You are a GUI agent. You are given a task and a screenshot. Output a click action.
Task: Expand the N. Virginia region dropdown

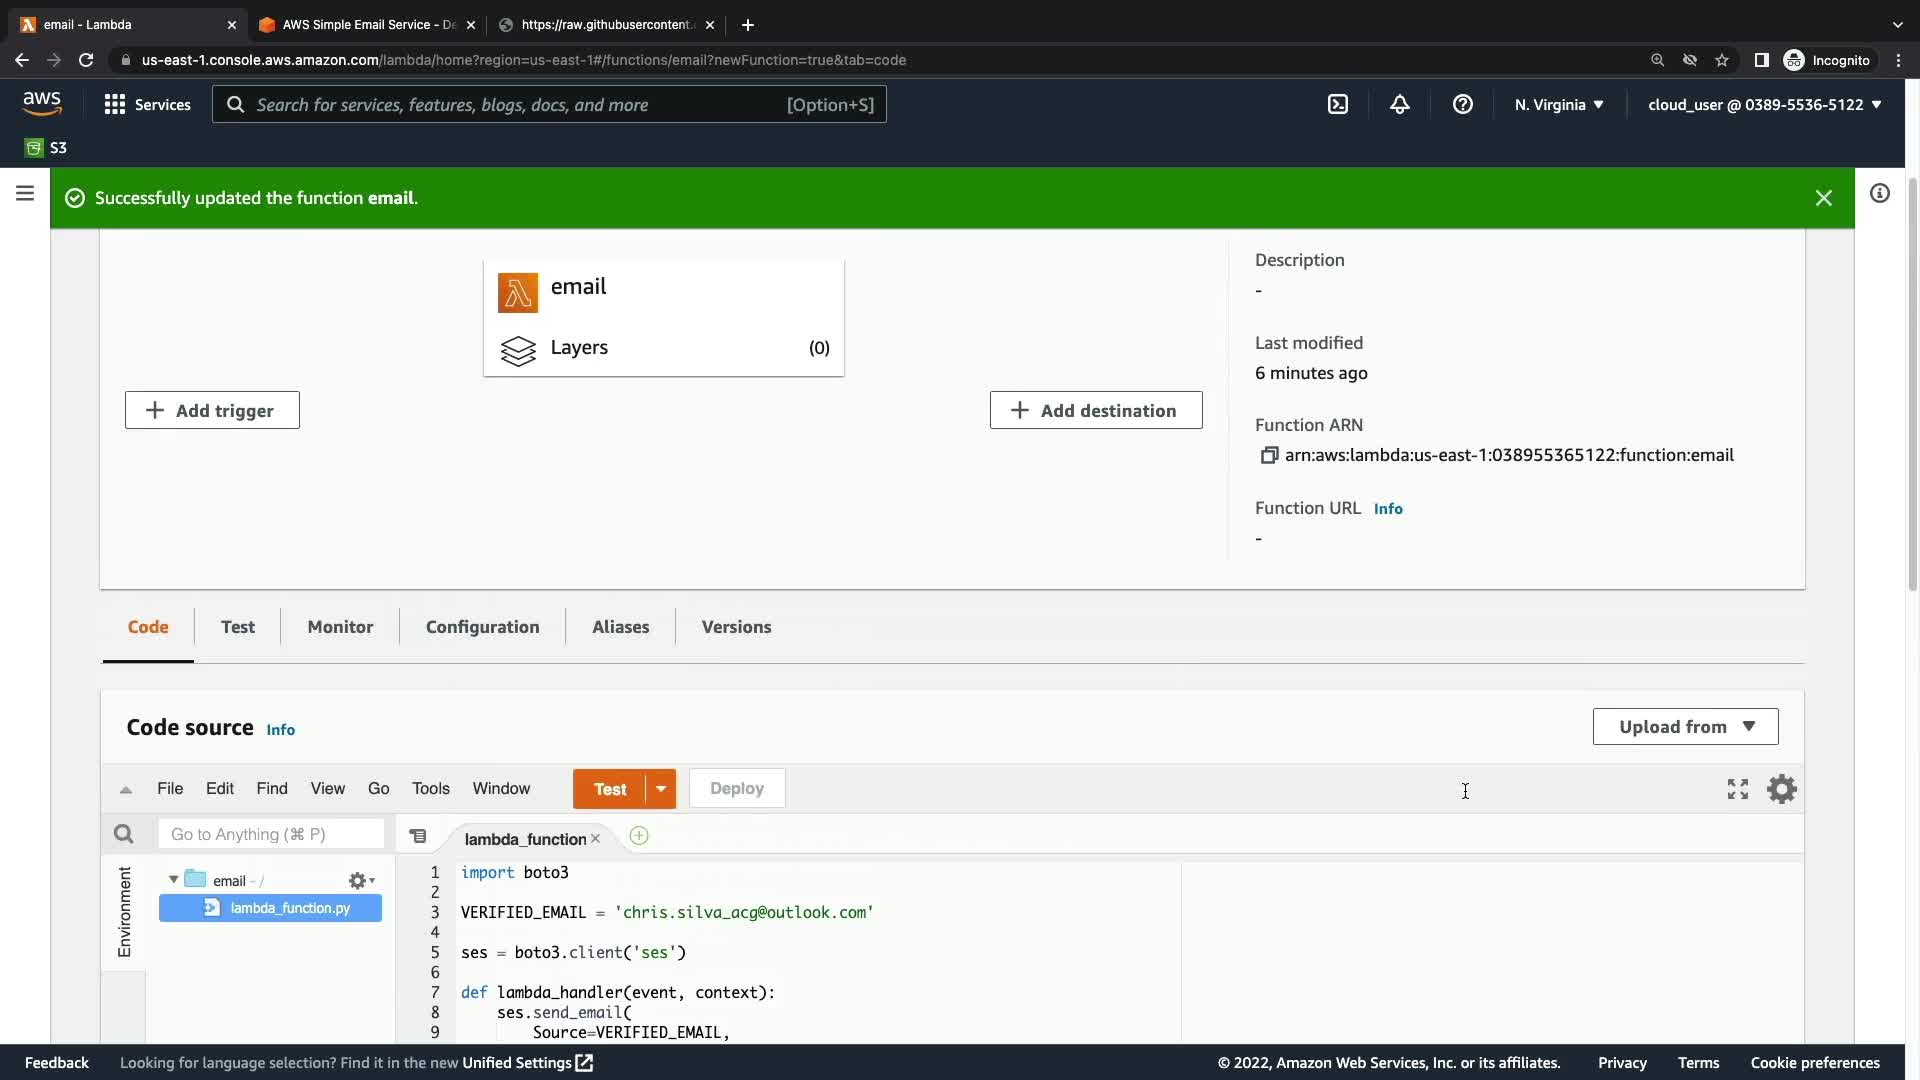(x=1559, y=104)
